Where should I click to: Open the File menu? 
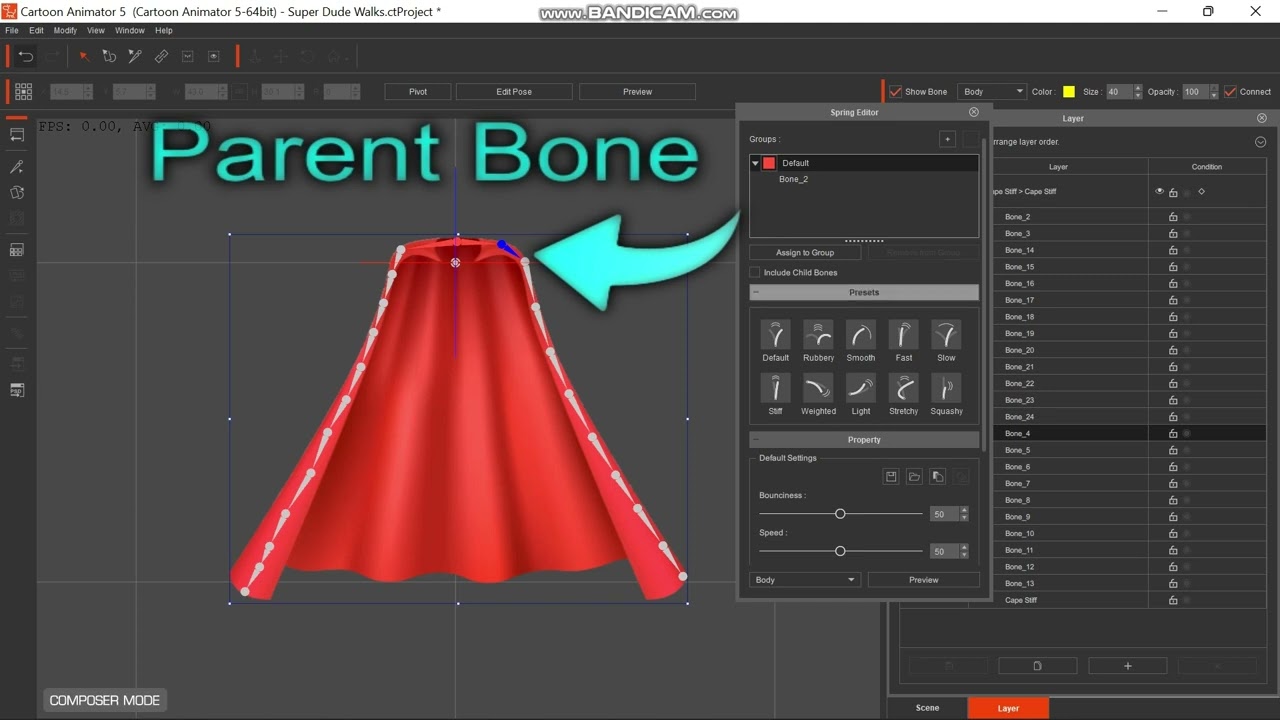12,31
